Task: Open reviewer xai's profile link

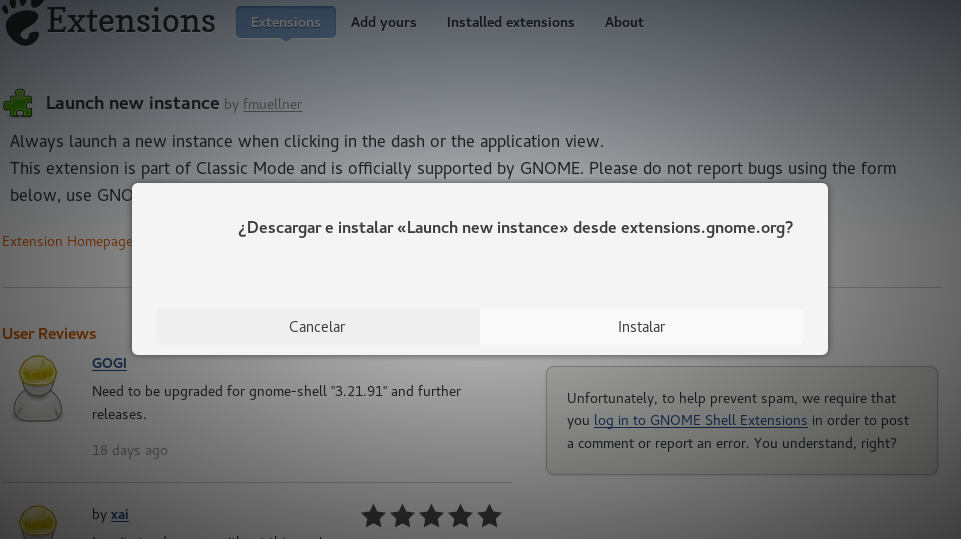Action: (120, 514)
